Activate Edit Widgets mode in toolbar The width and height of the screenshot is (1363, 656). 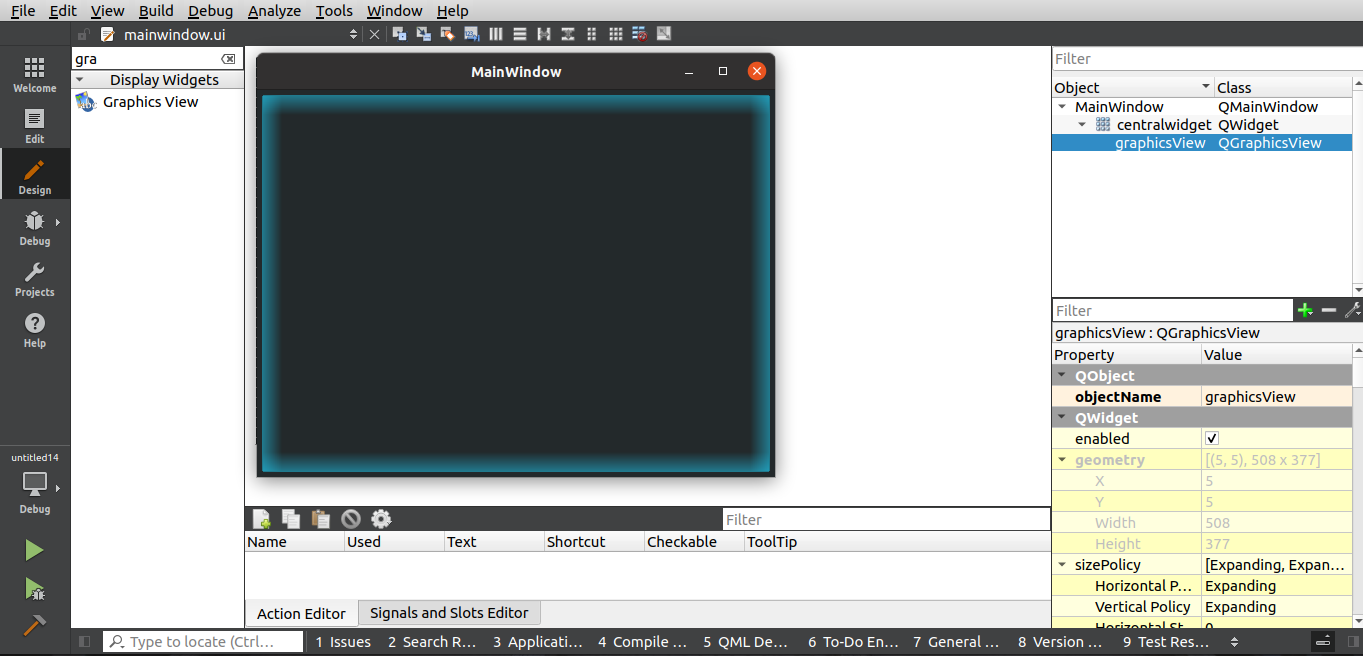(400, 34)
